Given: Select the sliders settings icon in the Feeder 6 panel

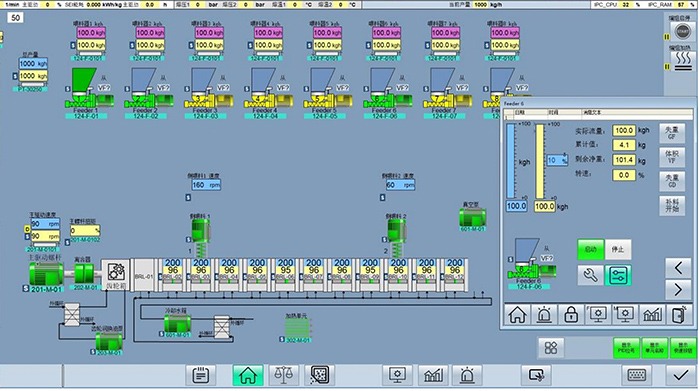Looking at the screenshot, I should click(618, 275).
